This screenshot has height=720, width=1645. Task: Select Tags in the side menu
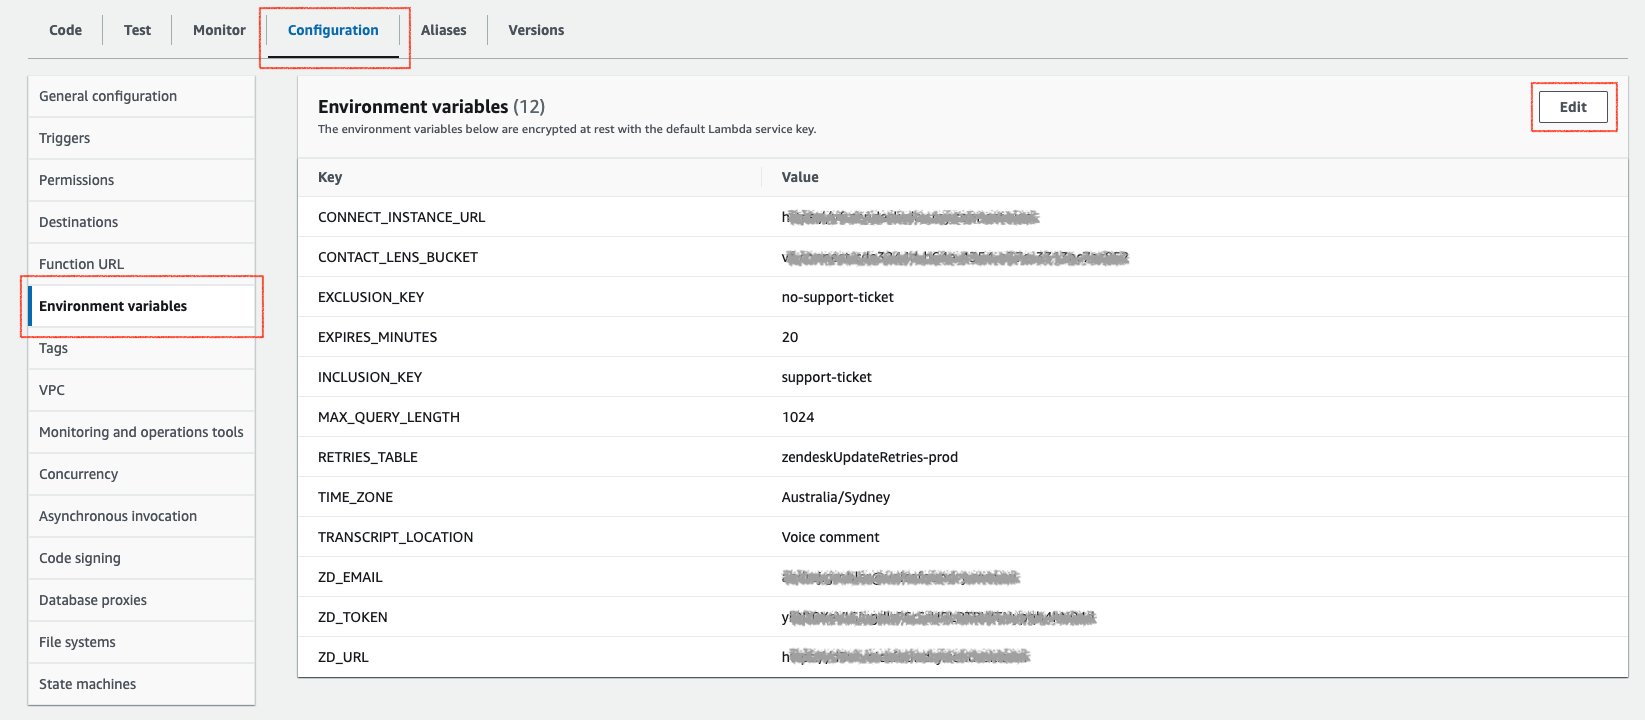tap(53, 348)
